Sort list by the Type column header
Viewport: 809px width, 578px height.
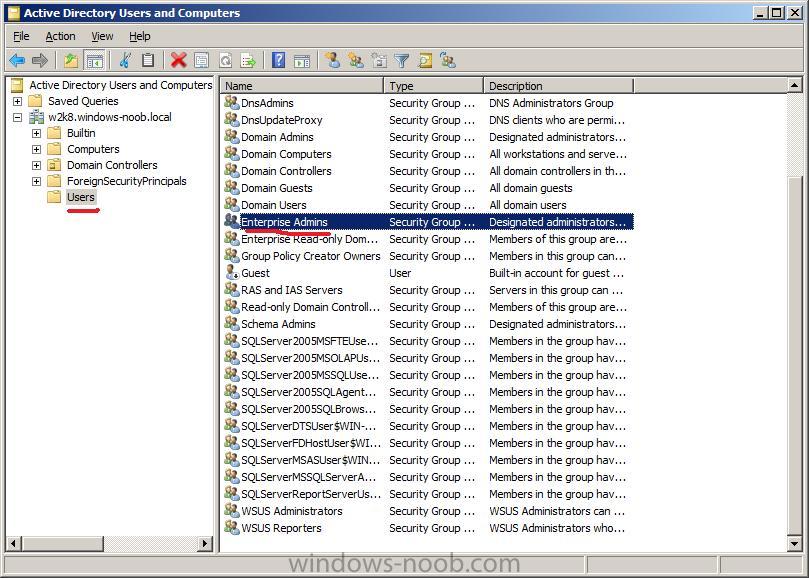tap(433, 86)
